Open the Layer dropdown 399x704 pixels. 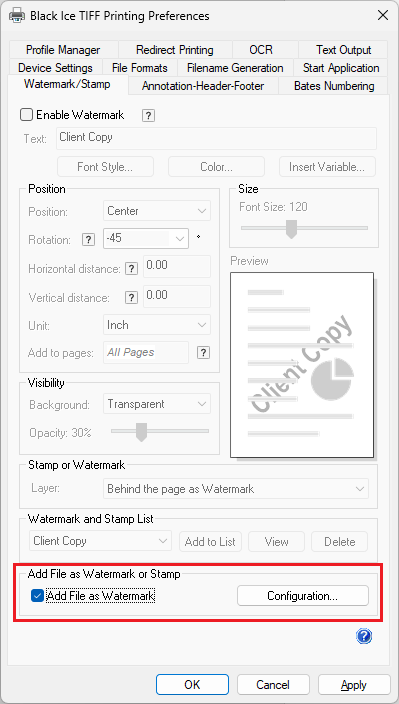236,489
